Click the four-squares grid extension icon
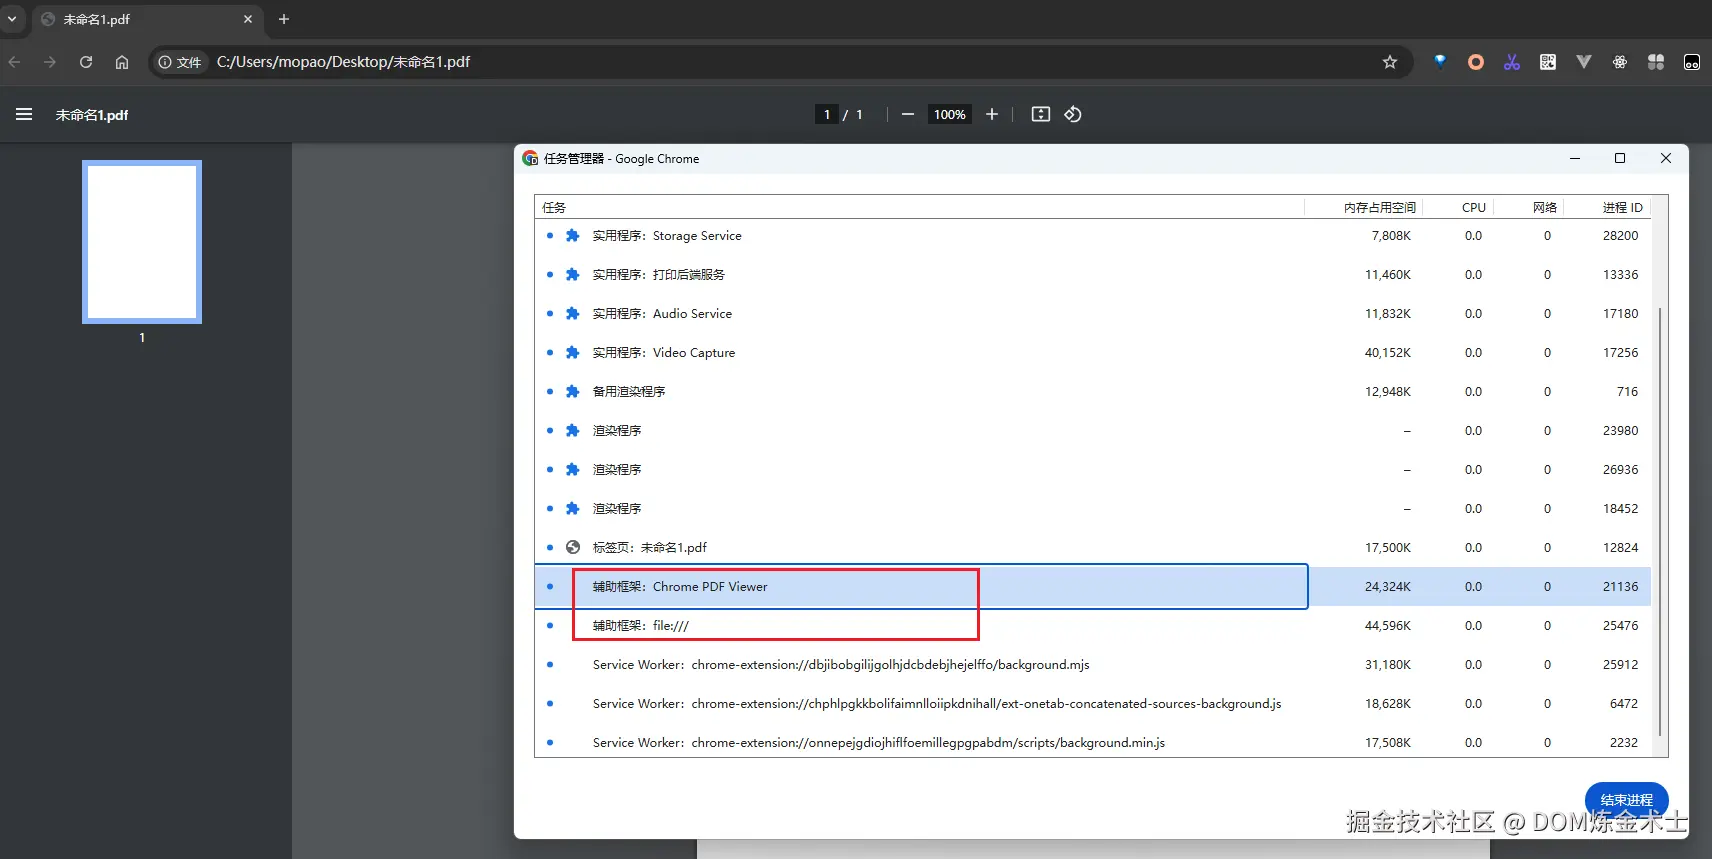The height and width of the screenshot is (859, 1712). (1656, 62)
